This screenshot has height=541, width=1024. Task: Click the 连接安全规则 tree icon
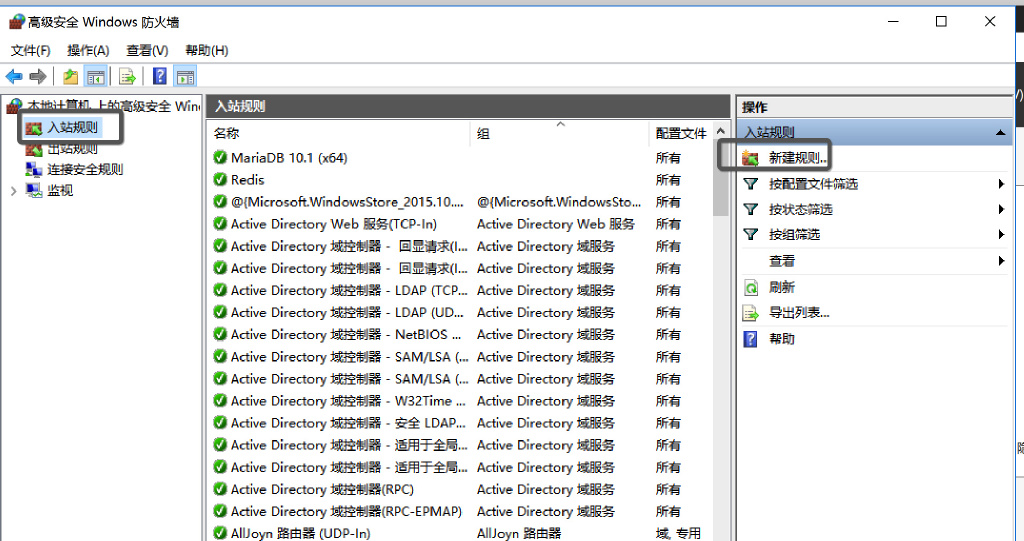pos(34,169)
